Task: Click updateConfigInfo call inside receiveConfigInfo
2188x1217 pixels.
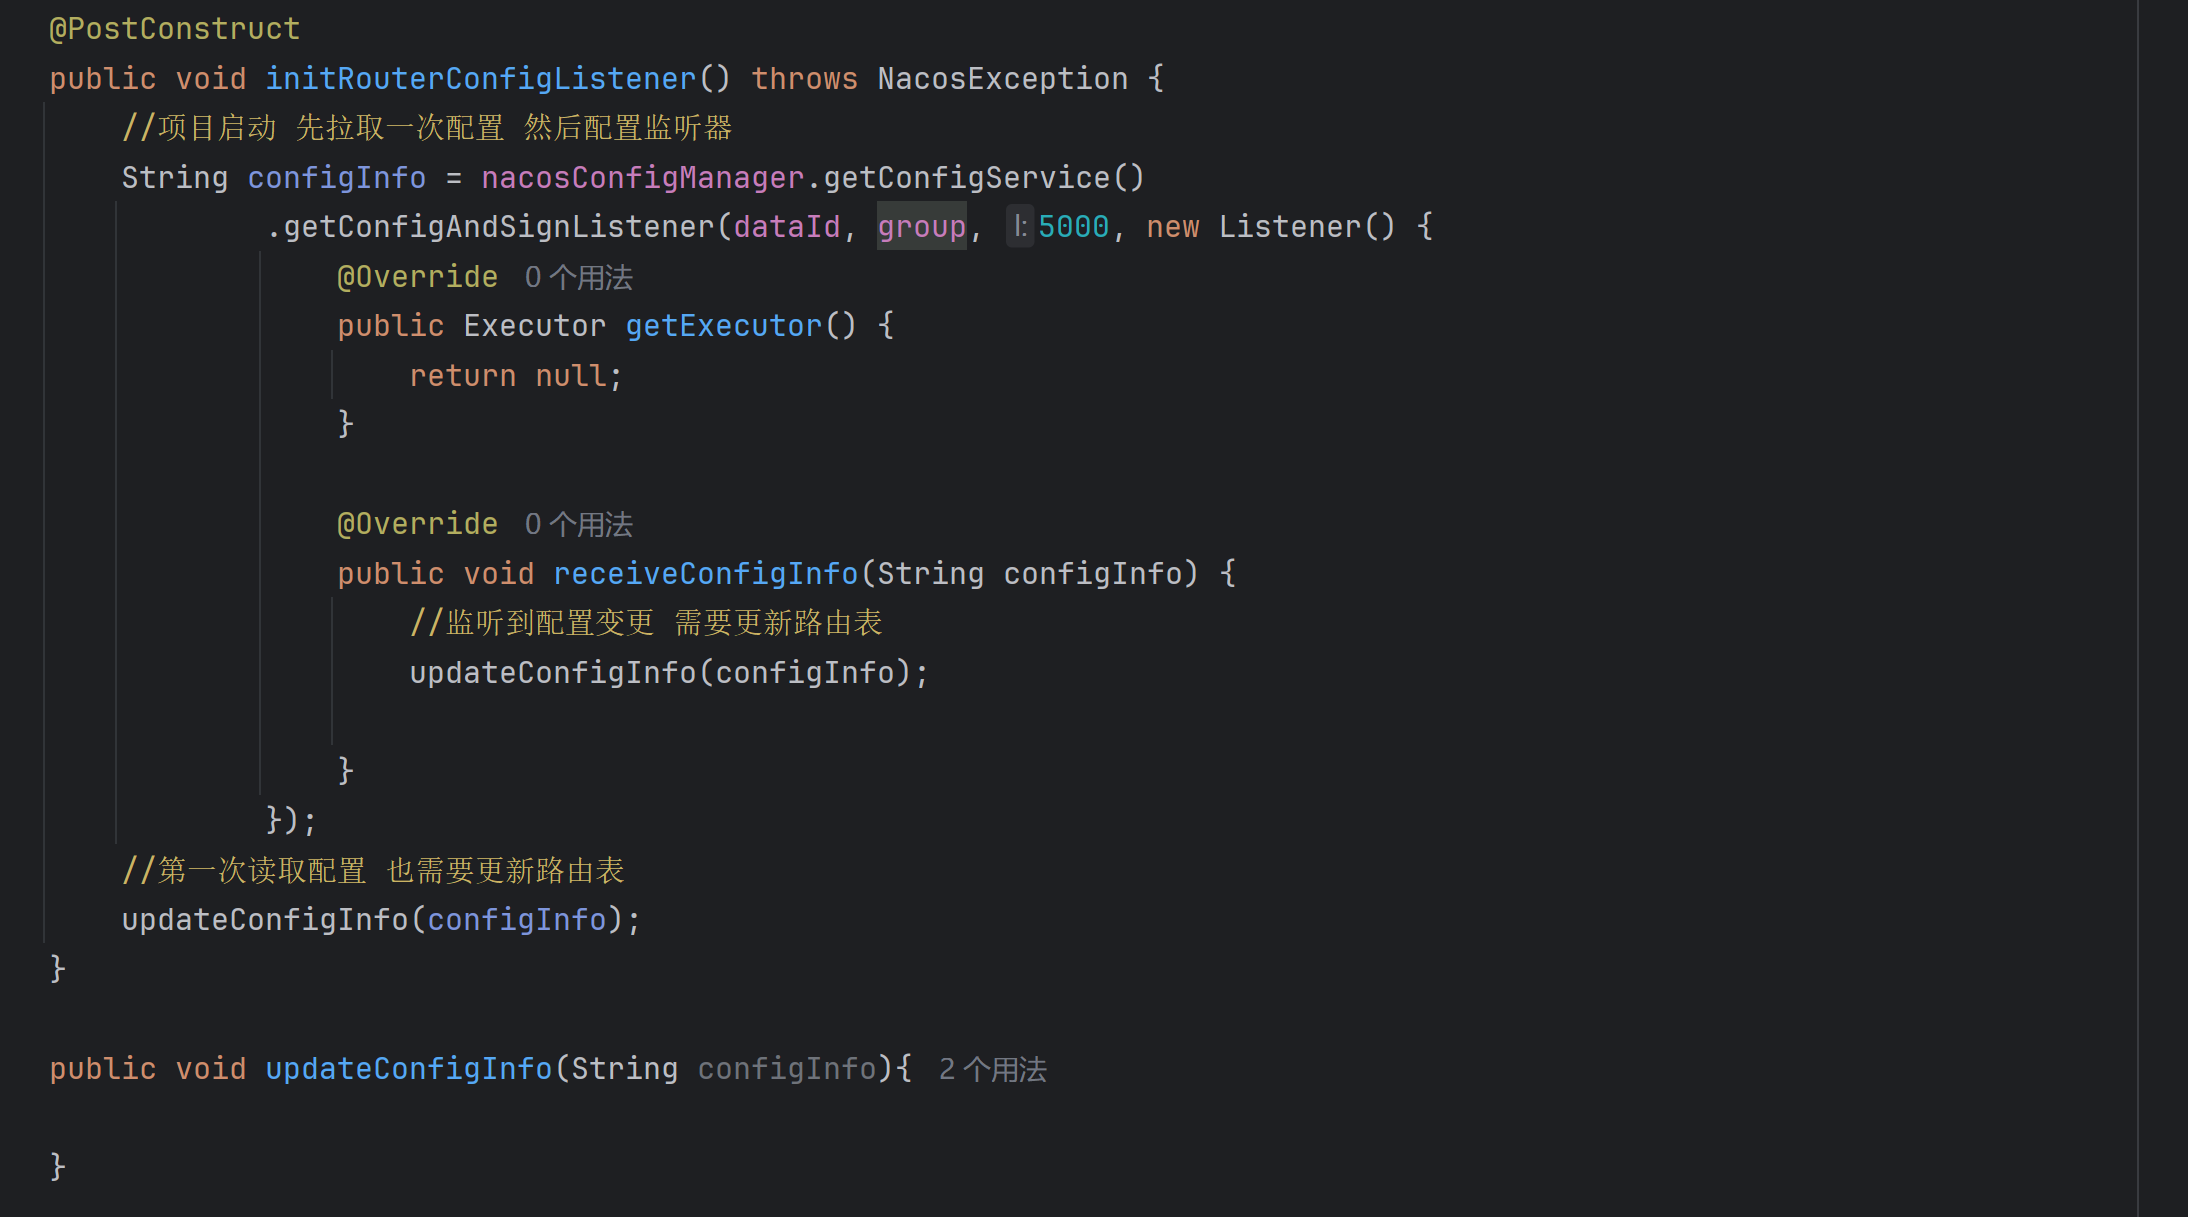Action: click(x=552, y=673)
